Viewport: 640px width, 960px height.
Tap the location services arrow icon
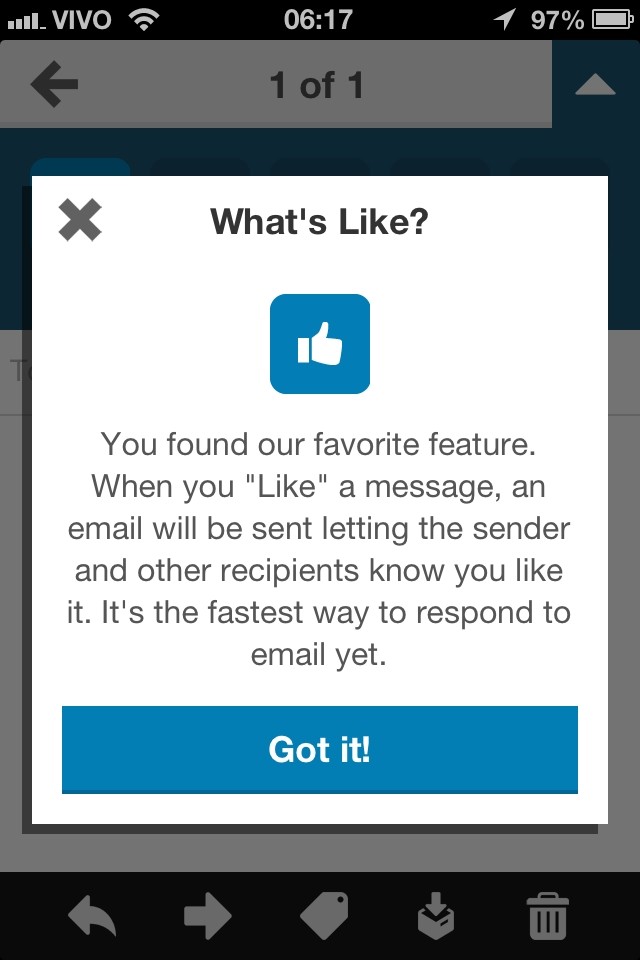coord(505,20)
